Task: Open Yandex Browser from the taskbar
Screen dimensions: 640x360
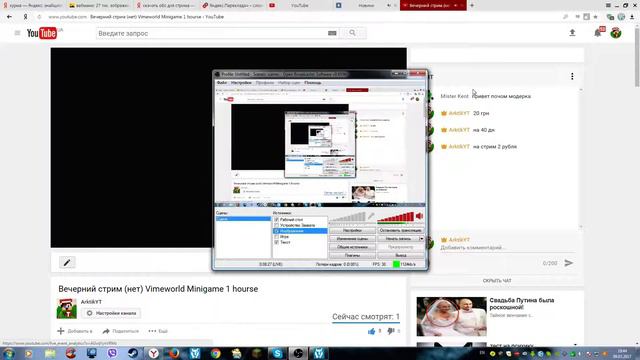Action: pos(153,353)
